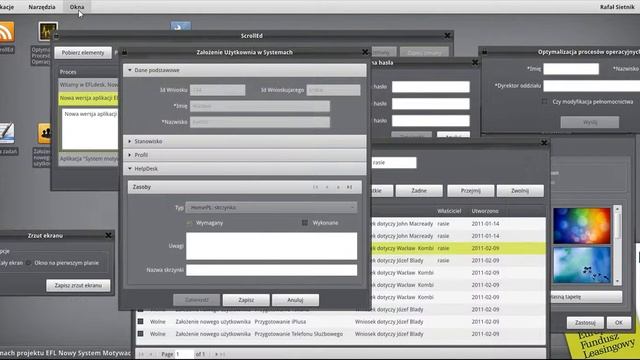The width and height of the screenshot is (640, 360).
Task: Click the Zwolnij button
Action: point(520,191)
